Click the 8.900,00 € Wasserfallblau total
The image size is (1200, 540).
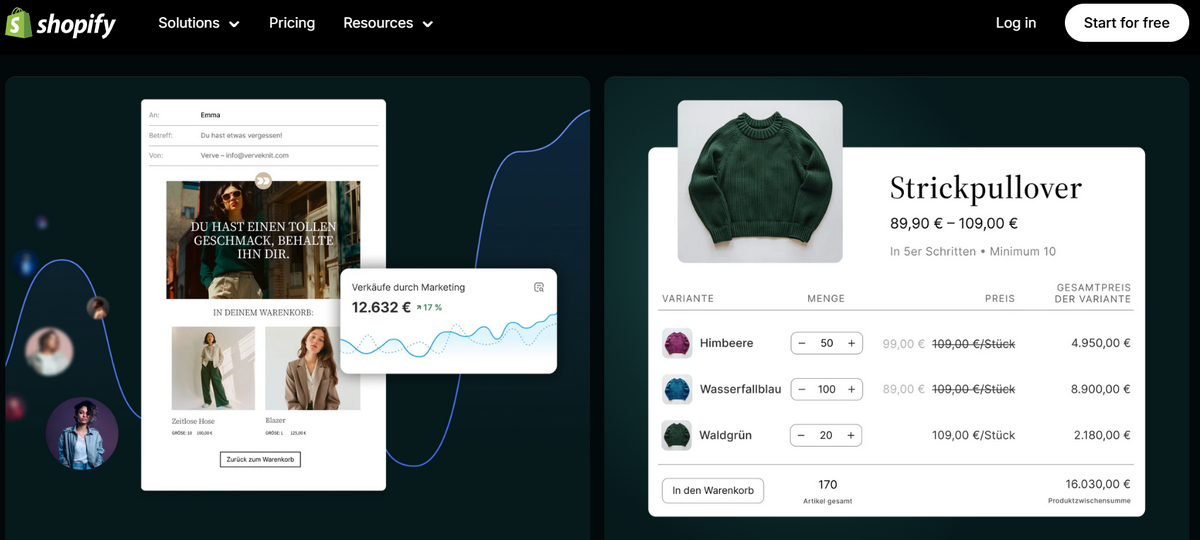coord(1101,389)
